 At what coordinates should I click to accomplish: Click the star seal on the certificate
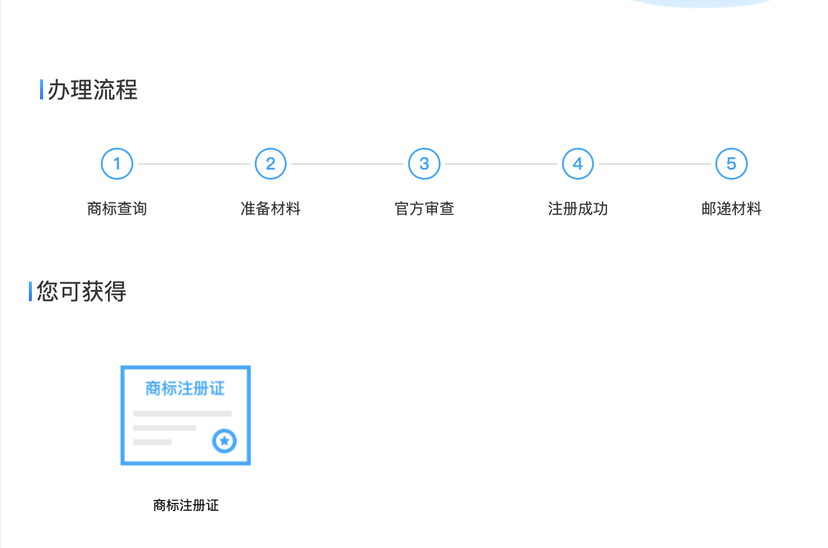pyautogui.click(x=225, y=440)
